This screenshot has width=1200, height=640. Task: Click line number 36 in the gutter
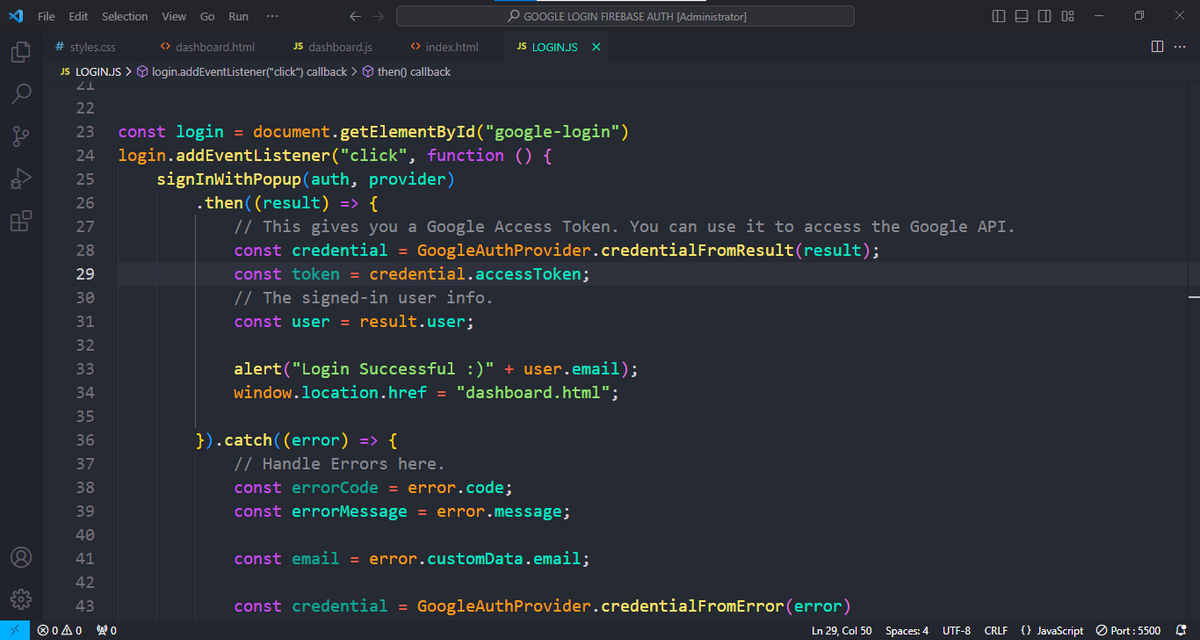[x=85, y=440]
